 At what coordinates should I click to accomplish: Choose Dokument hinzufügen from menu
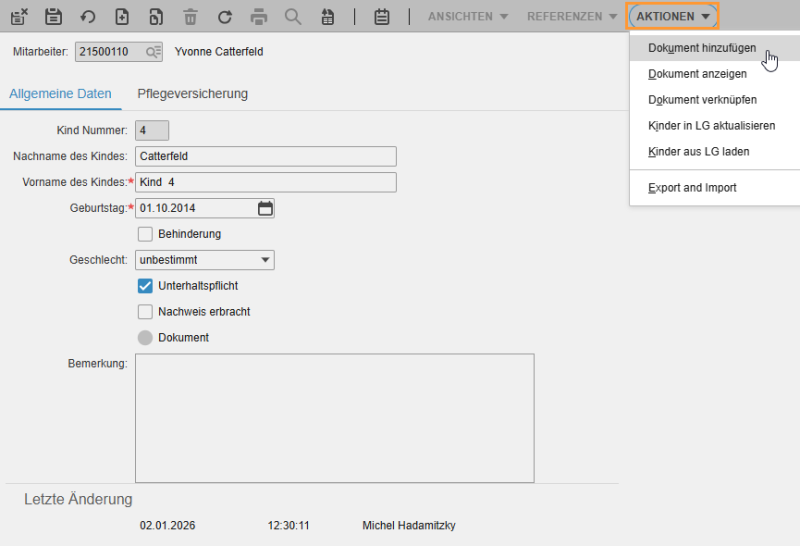coord(715,48)
